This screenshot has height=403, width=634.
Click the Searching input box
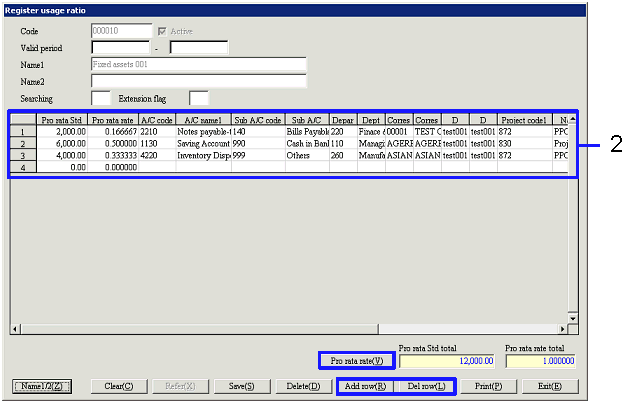101,98
